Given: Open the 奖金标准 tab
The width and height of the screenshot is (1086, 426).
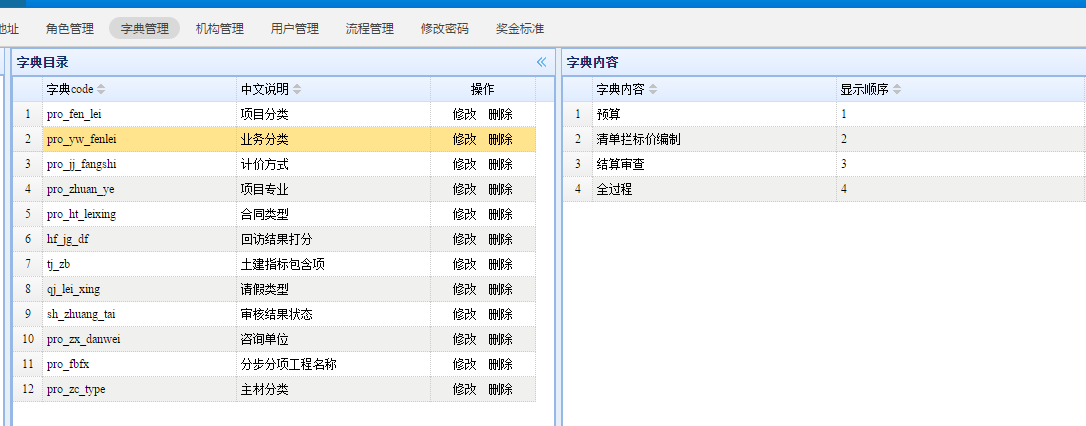Looking at the screenshot, I should pyautogui.click(x=520, y=29).
